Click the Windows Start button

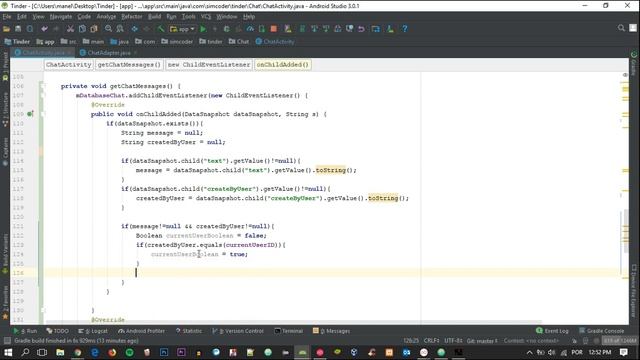(x=8, y=352)
